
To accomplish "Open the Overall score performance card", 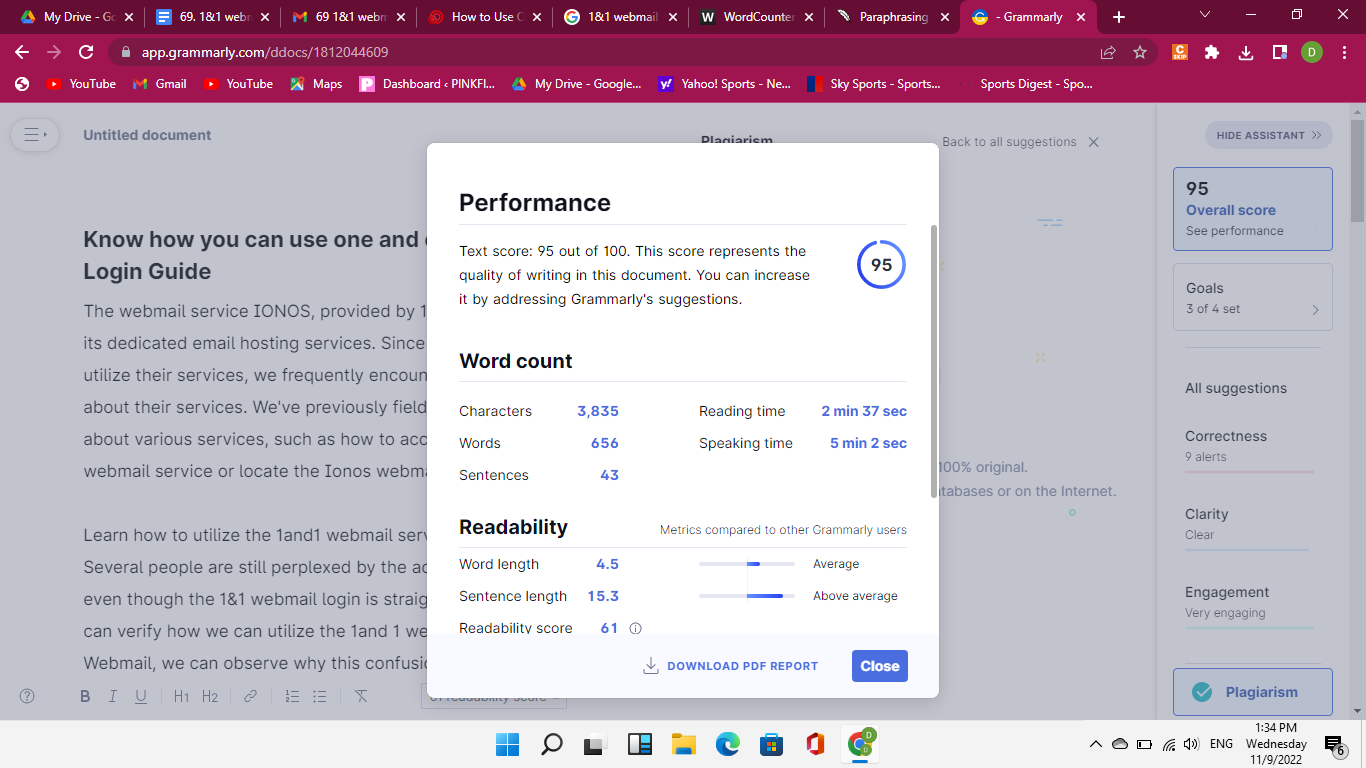I will [1253, 208].
